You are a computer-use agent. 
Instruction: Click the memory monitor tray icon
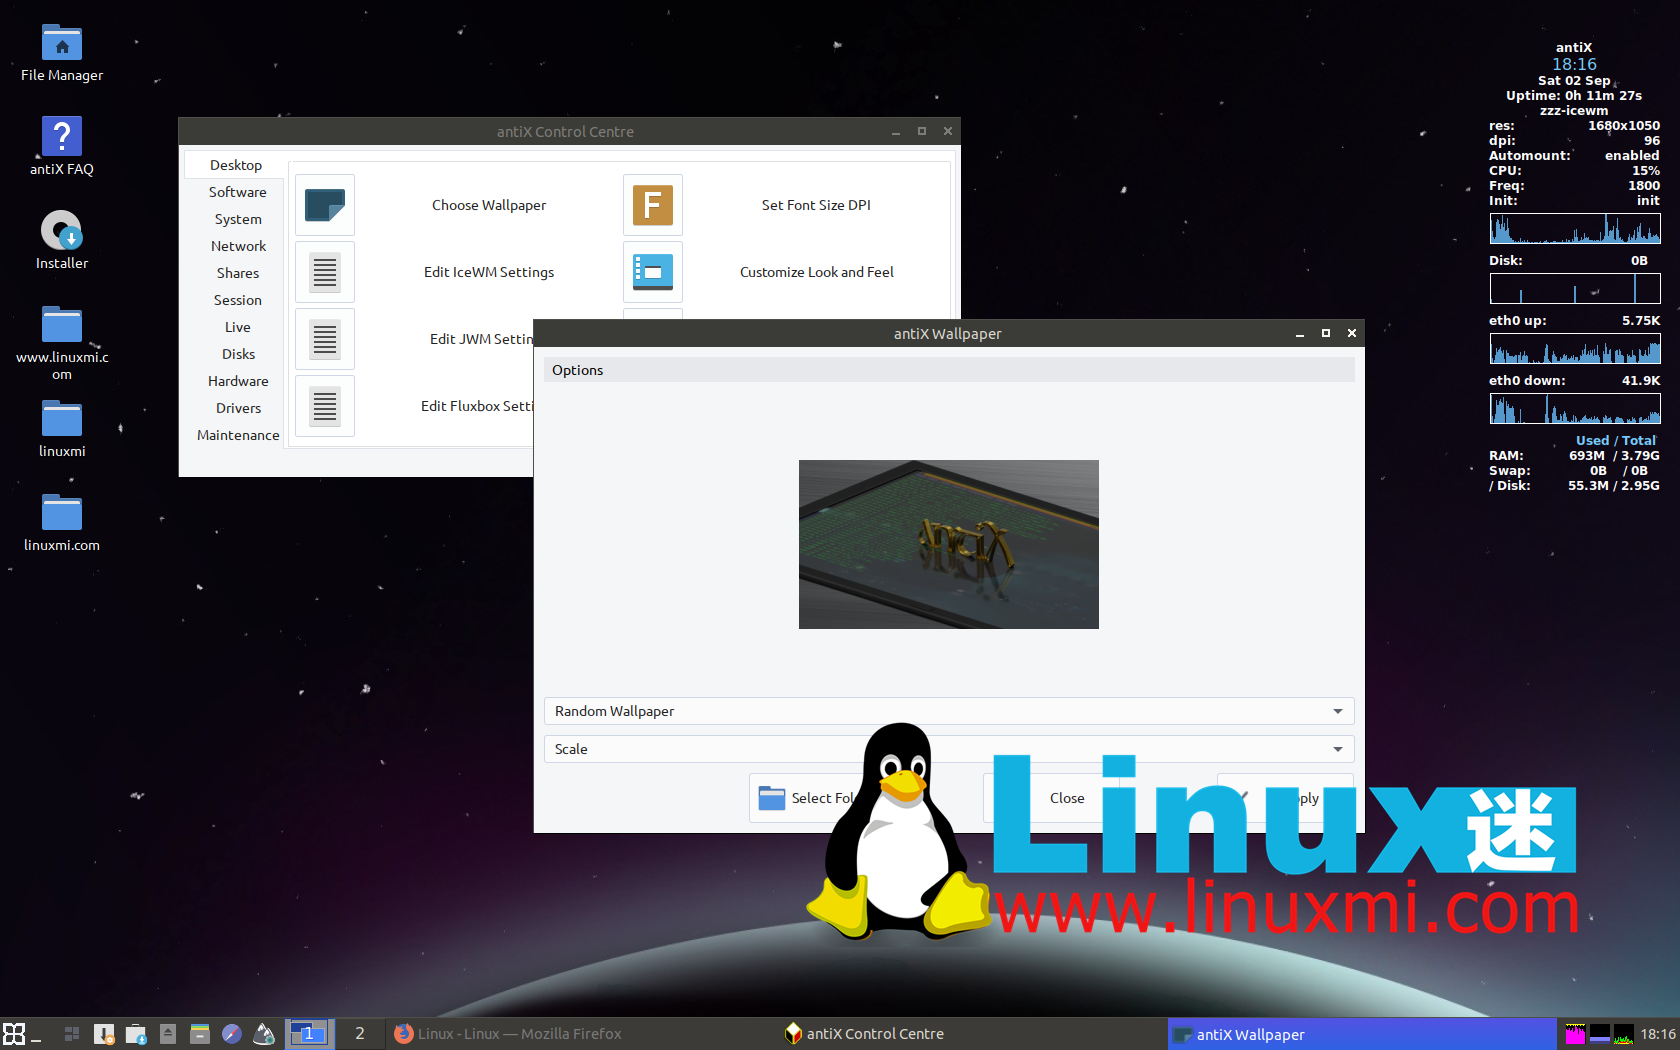tap(1600, 1034)
